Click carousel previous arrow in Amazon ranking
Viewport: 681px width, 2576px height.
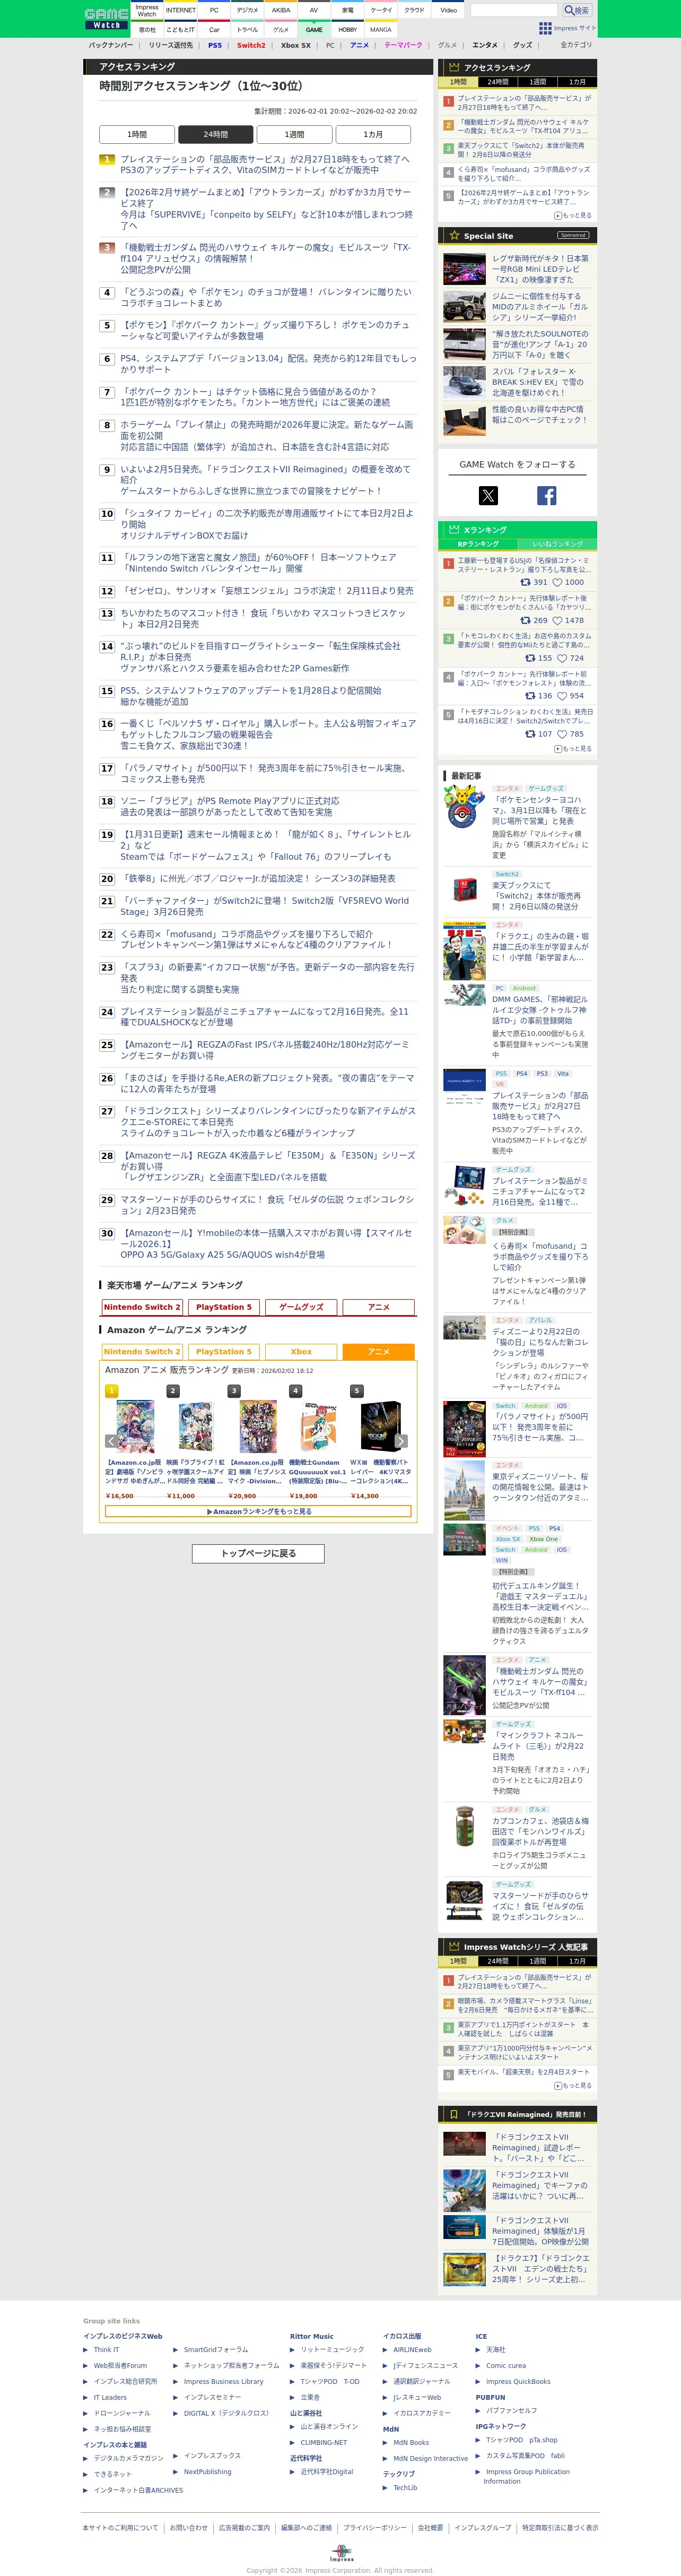coord(111,1441)
